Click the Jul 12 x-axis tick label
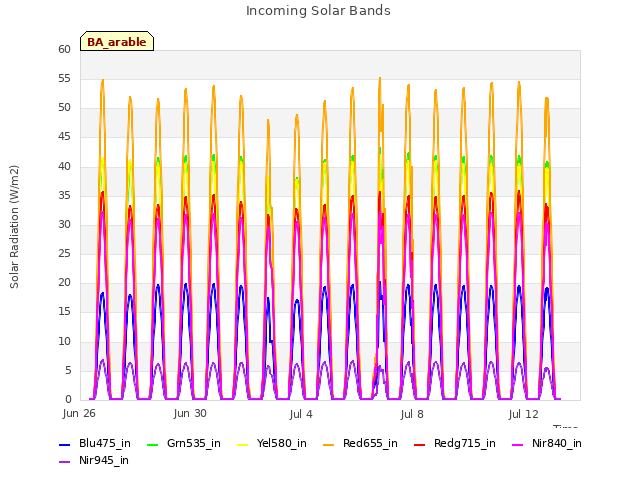Viewport: 640px width, 480px height. (524, 414)
